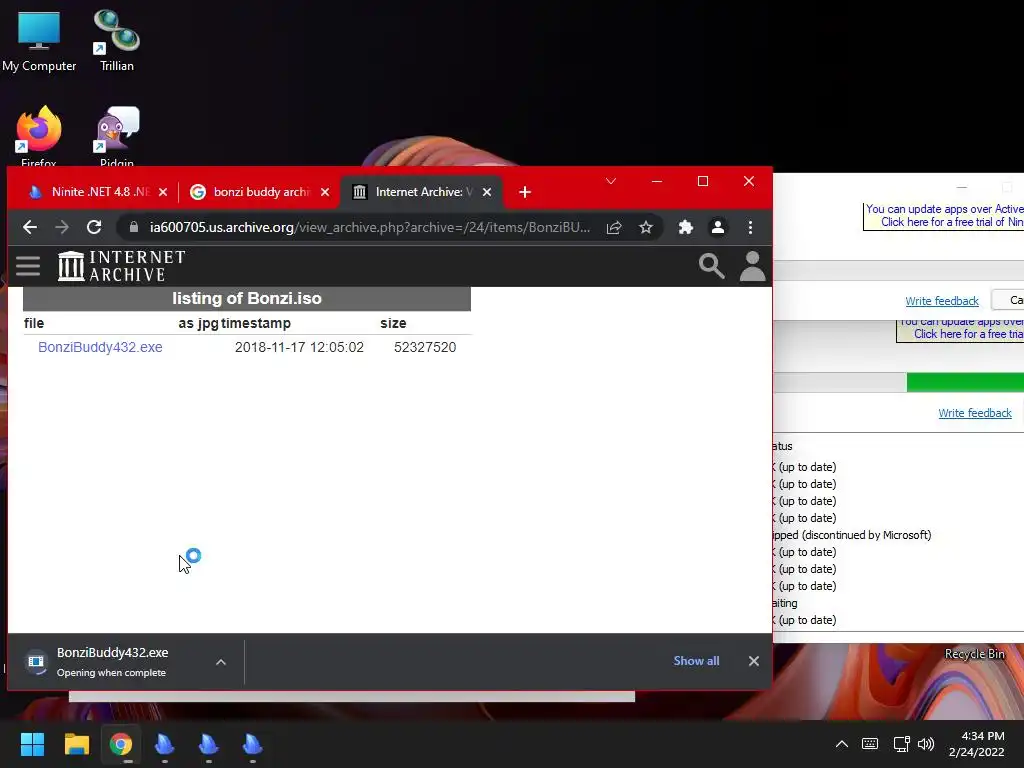Click the share page icon in address bar
The image size is (1024, 768).
[614, 227]
